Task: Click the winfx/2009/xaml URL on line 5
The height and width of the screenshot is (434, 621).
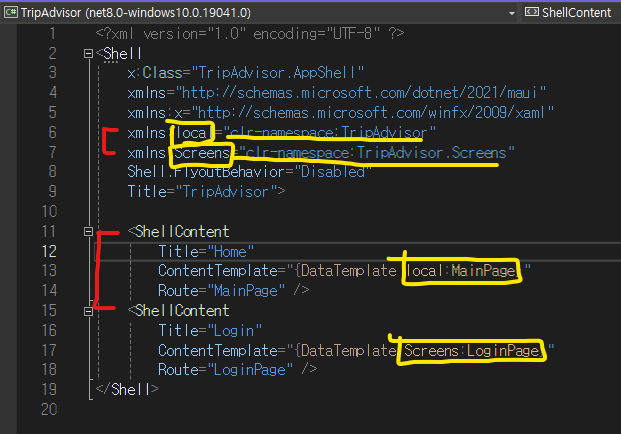Action: click(x=371, y=113)
